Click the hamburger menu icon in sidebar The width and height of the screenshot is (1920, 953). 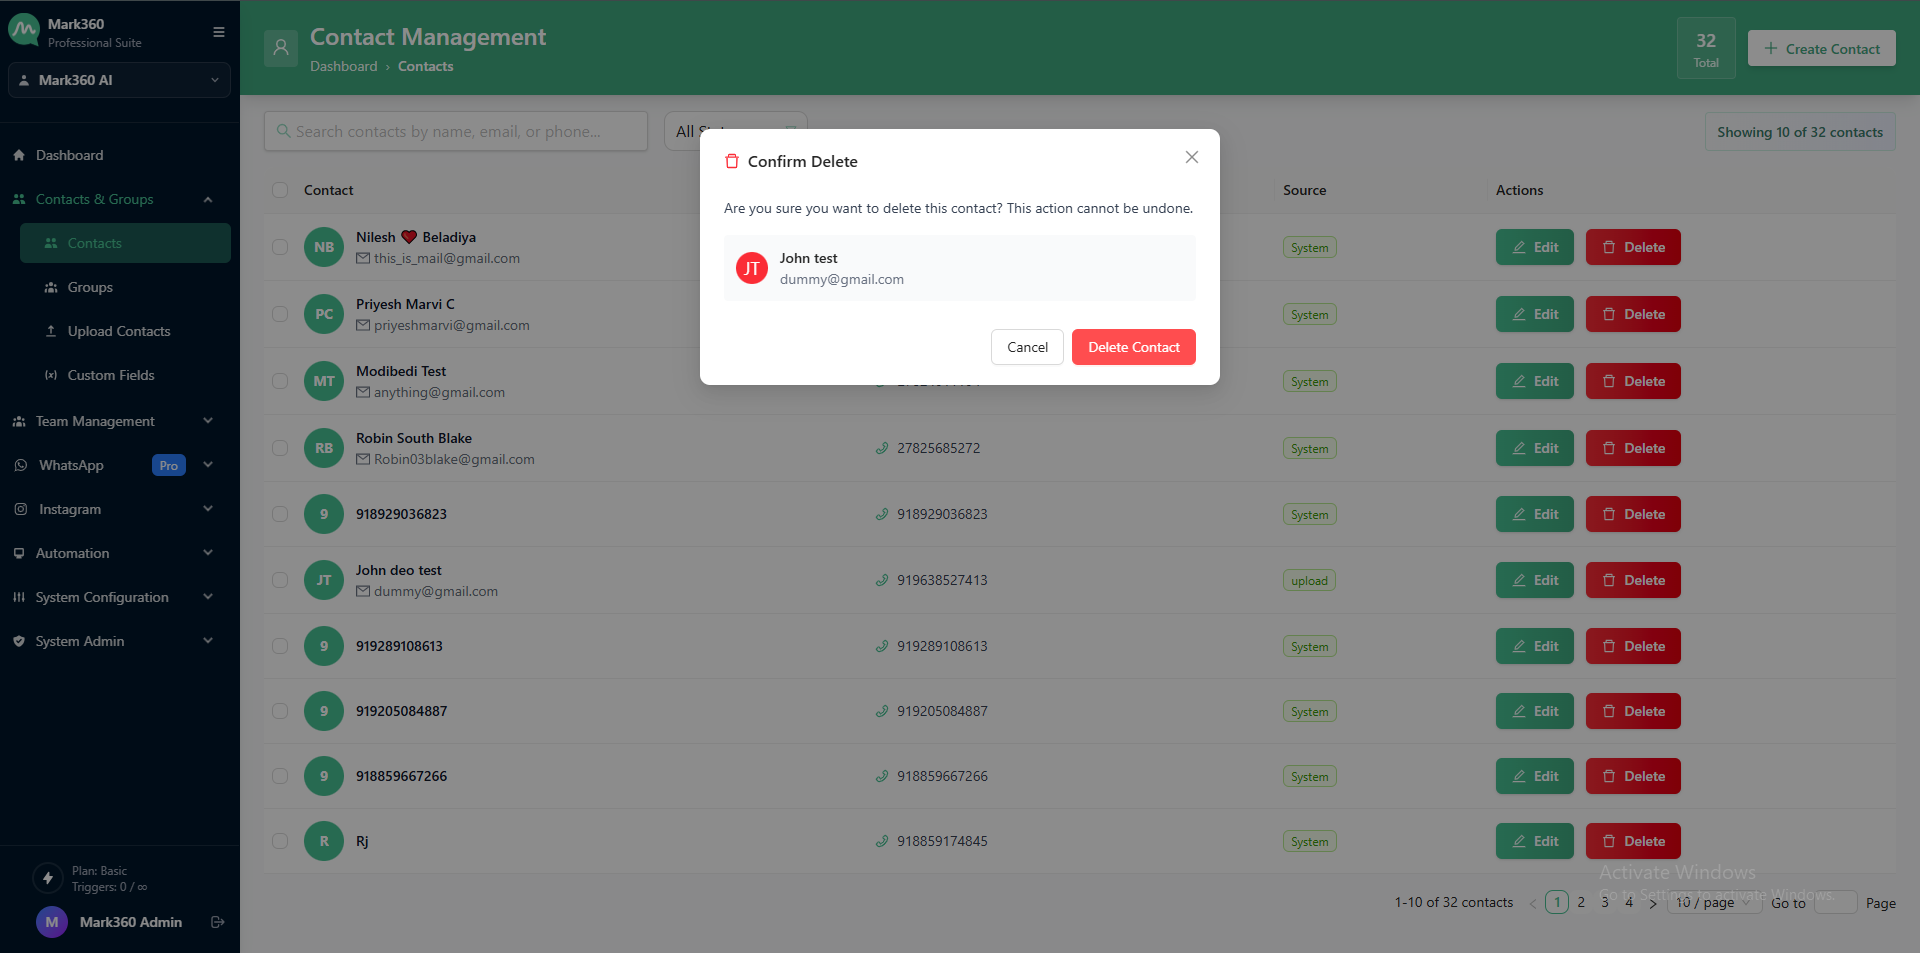tap(219, 32)
